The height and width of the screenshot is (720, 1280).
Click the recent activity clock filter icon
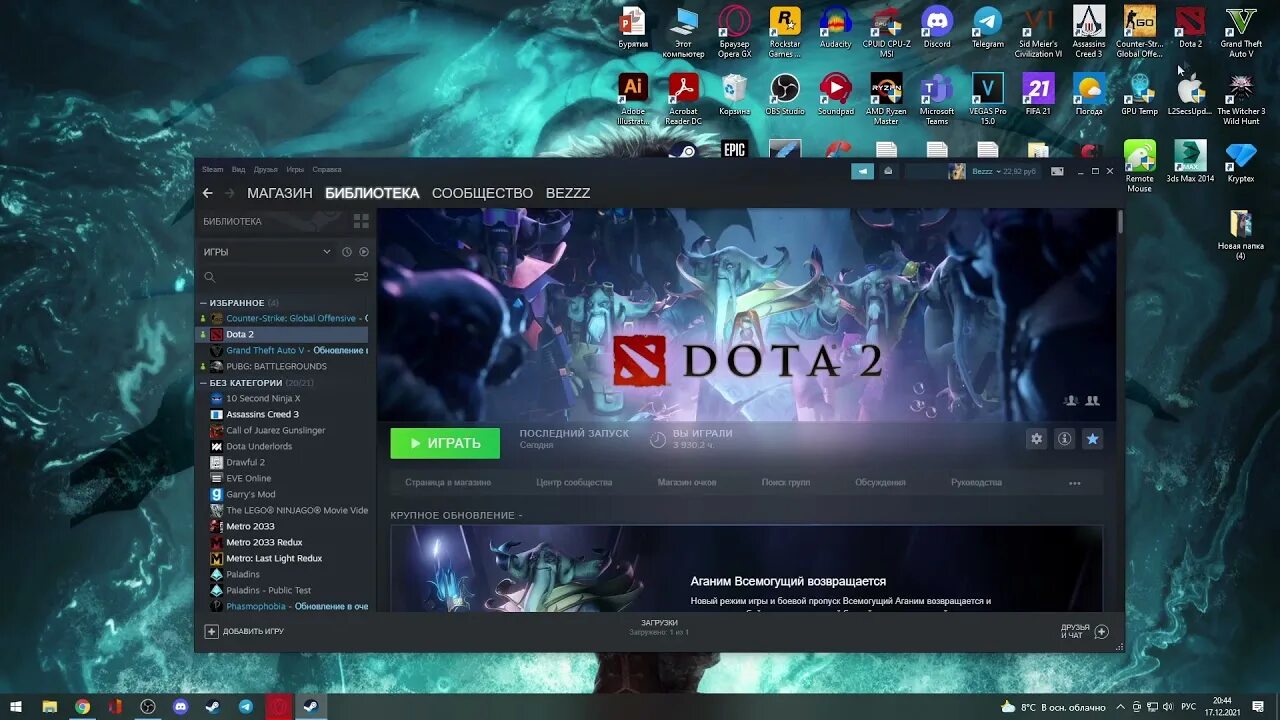(347, 252)
